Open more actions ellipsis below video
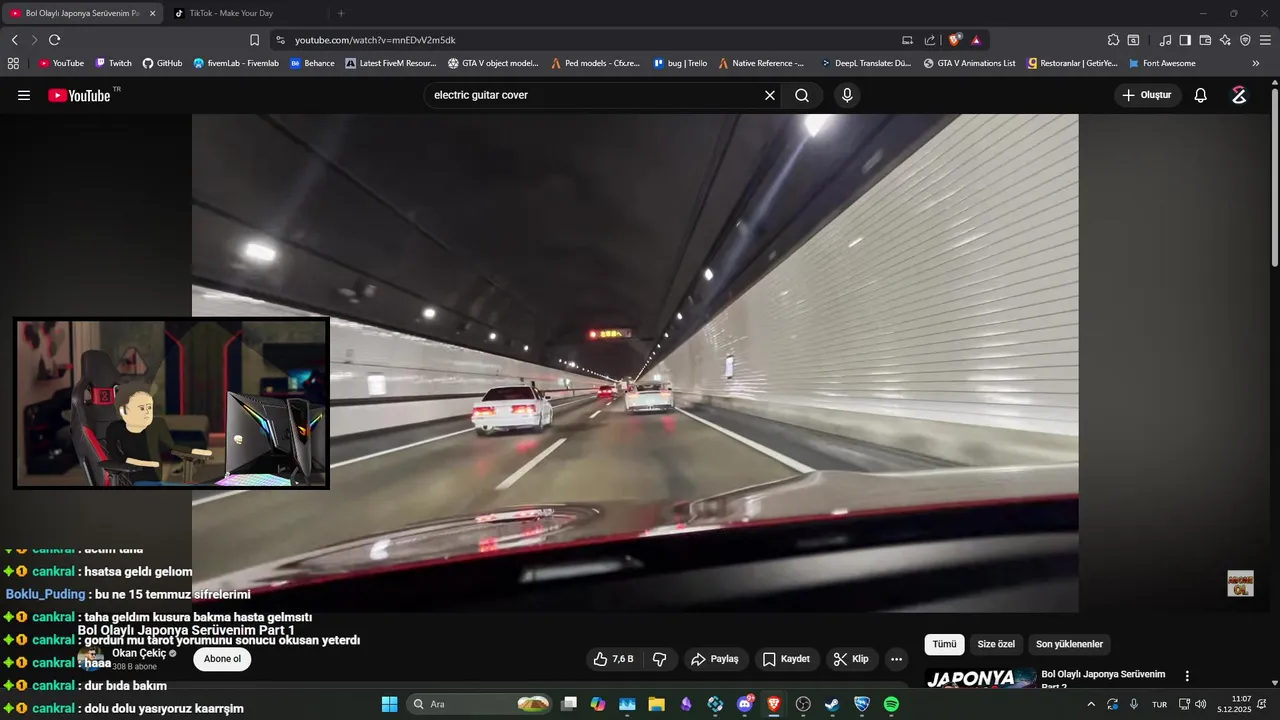Screen dimensions: 1280x720 point(896,659)
